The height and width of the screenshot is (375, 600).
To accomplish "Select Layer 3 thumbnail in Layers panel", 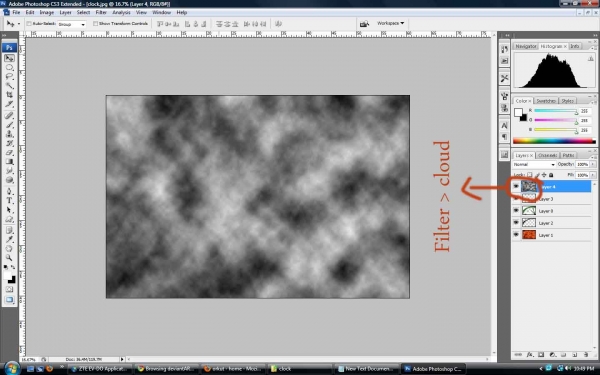I will pyautogui.click(x=529, y=199).
